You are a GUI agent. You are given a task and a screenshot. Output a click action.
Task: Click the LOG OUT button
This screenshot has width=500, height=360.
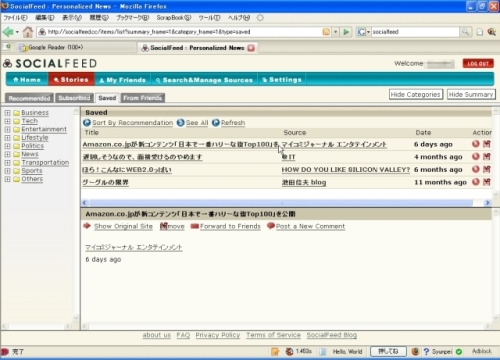pyautogui.click(x=478, y=63)
